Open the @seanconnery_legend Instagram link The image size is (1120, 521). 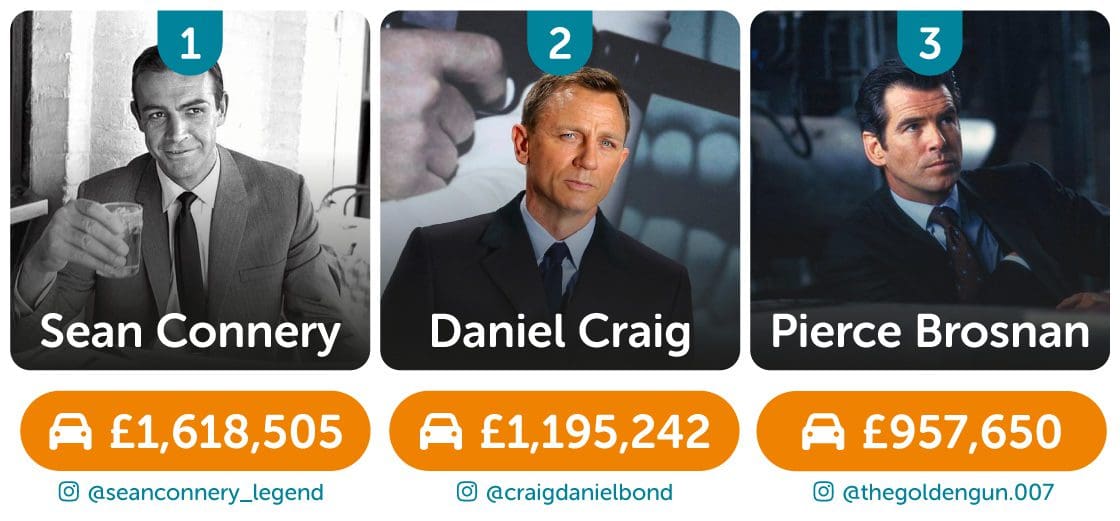click(205, 492)
